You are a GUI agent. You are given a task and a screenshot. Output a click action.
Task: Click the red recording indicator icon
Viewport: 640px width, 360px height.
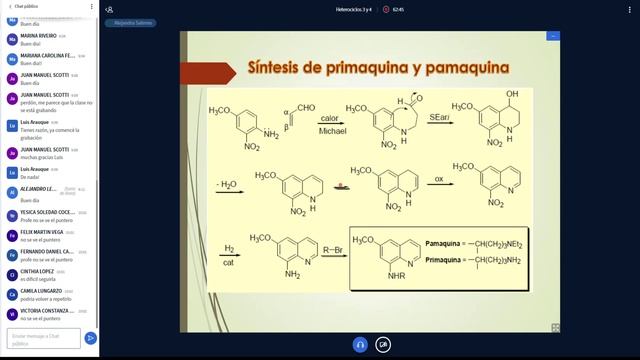pos(386,9)
